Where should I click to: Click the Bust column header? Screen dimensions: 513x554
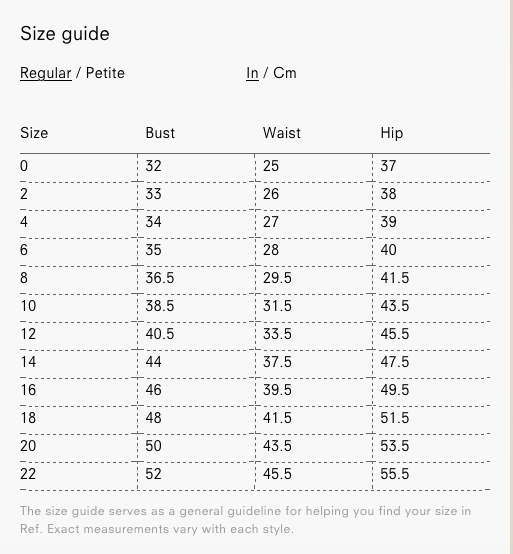[x=160, y=133]
